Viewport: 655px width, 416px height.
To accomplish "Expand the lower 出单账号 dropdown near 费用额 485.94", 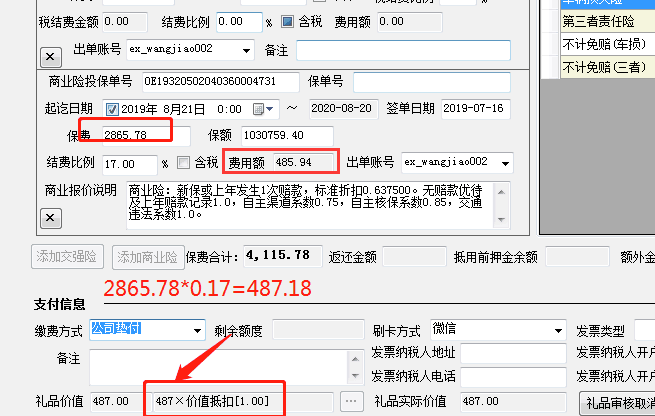I will tap(505, 163).
